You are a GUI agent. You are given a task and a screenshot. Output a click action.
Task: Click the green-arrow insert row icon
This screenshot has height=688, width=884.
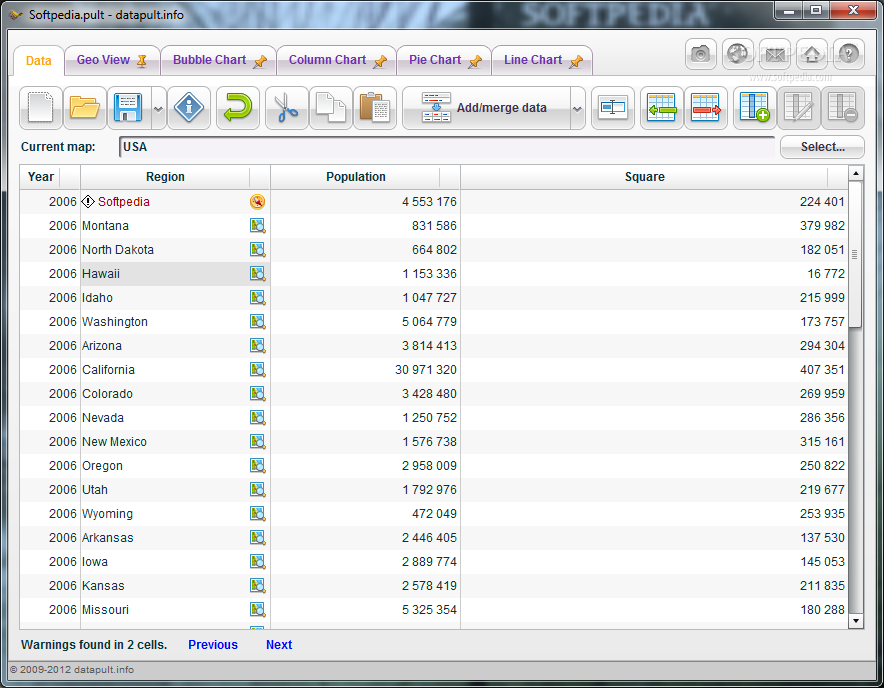661,108
